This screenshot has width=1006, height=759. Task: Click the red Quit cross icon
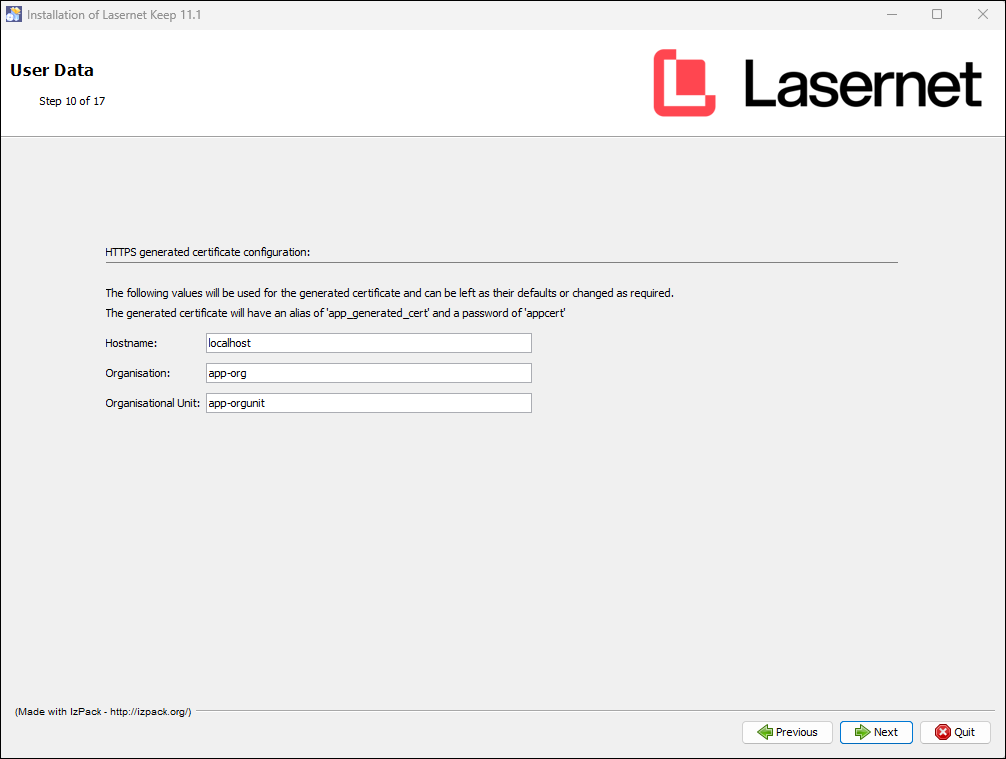942,732
